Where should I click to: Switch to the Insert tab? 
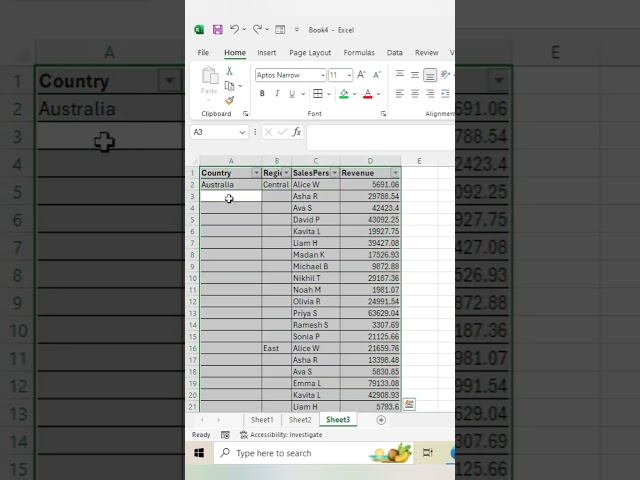(267, 53)
